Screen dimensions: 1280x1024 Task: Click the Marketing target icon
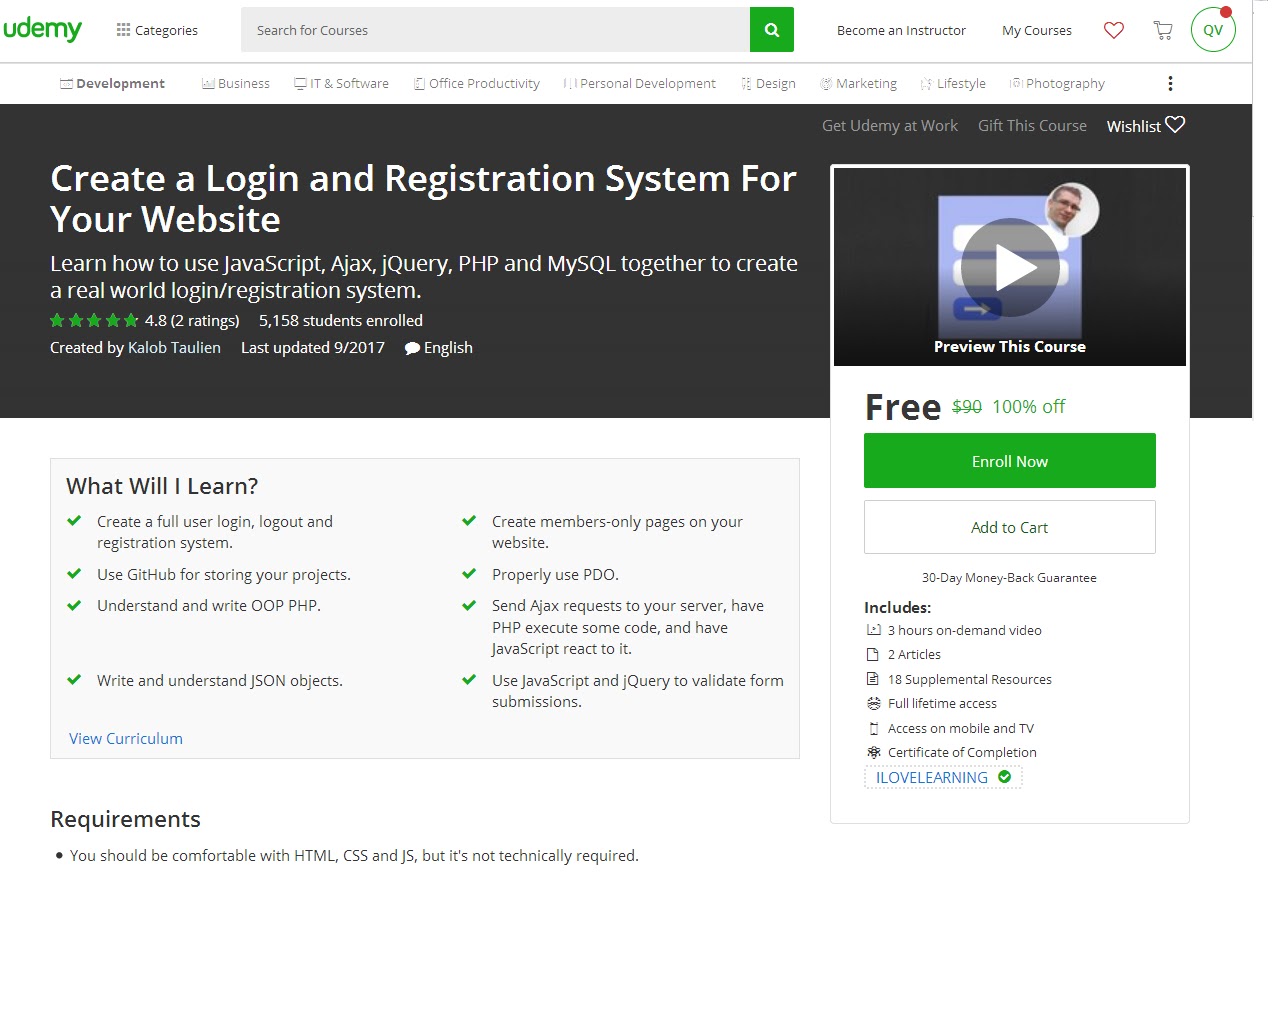tap(826, 84)
